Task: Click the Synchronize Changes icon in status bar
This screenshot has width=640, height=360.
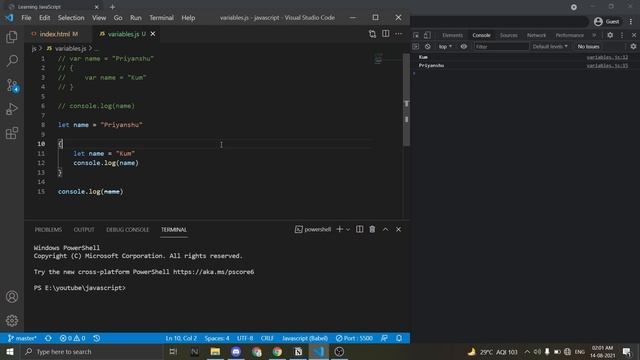Action: (48, 338)
